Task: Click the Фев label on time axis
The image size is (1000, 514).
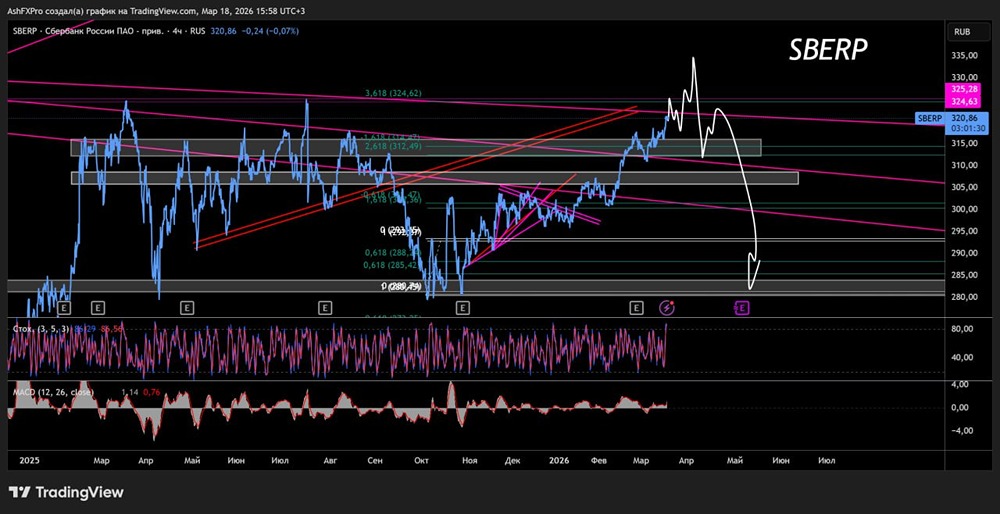Action: (x=598, y=460)
